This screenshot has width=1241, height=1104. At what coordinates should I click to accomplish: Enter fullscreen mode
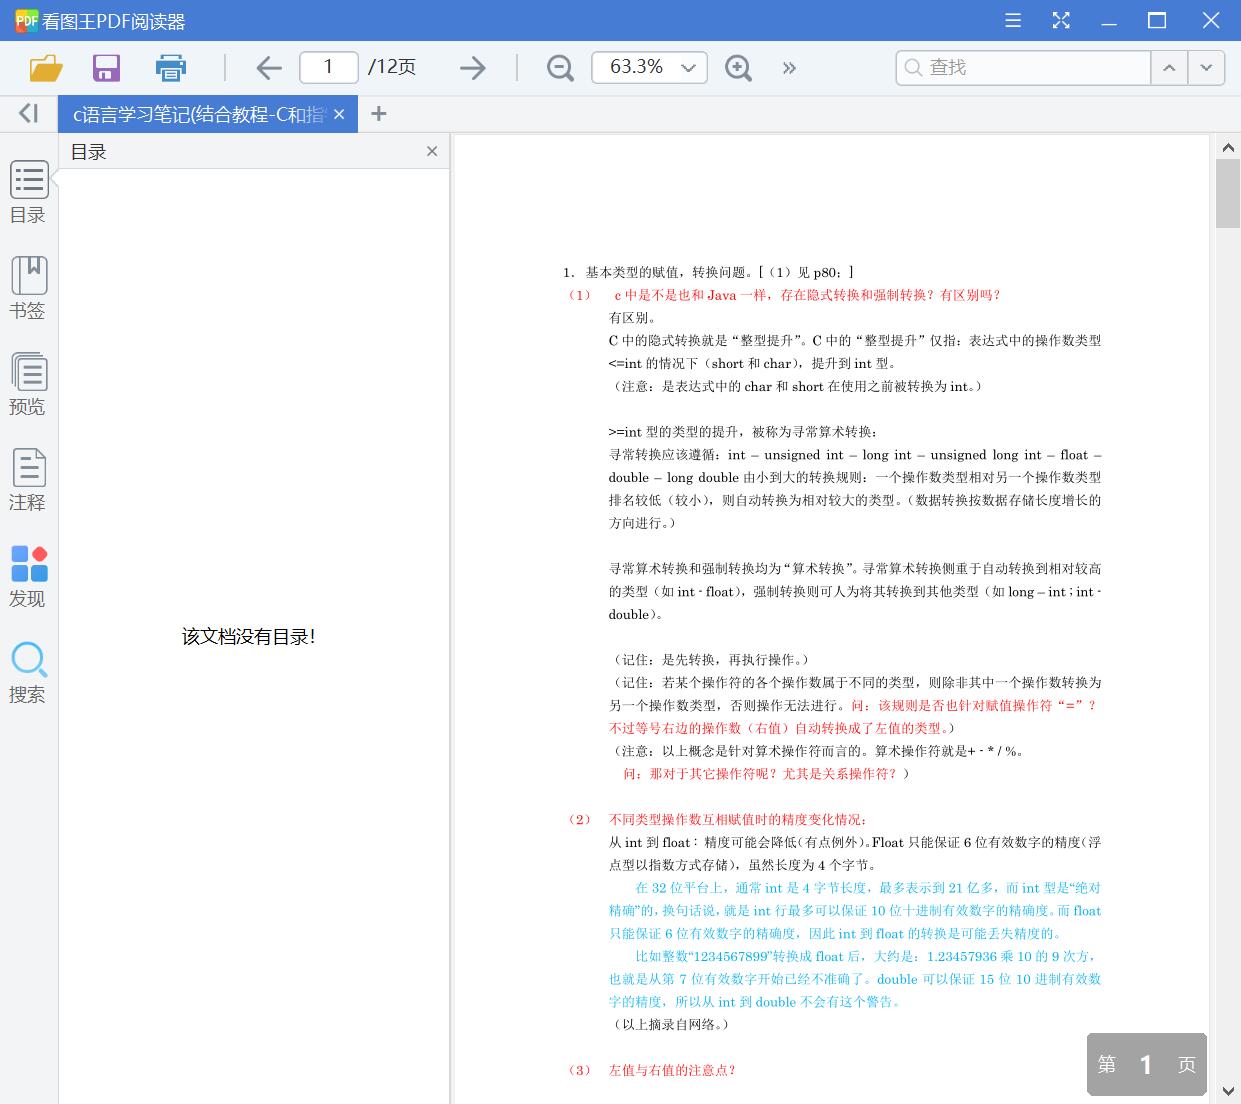click(x=1061, y=20)
